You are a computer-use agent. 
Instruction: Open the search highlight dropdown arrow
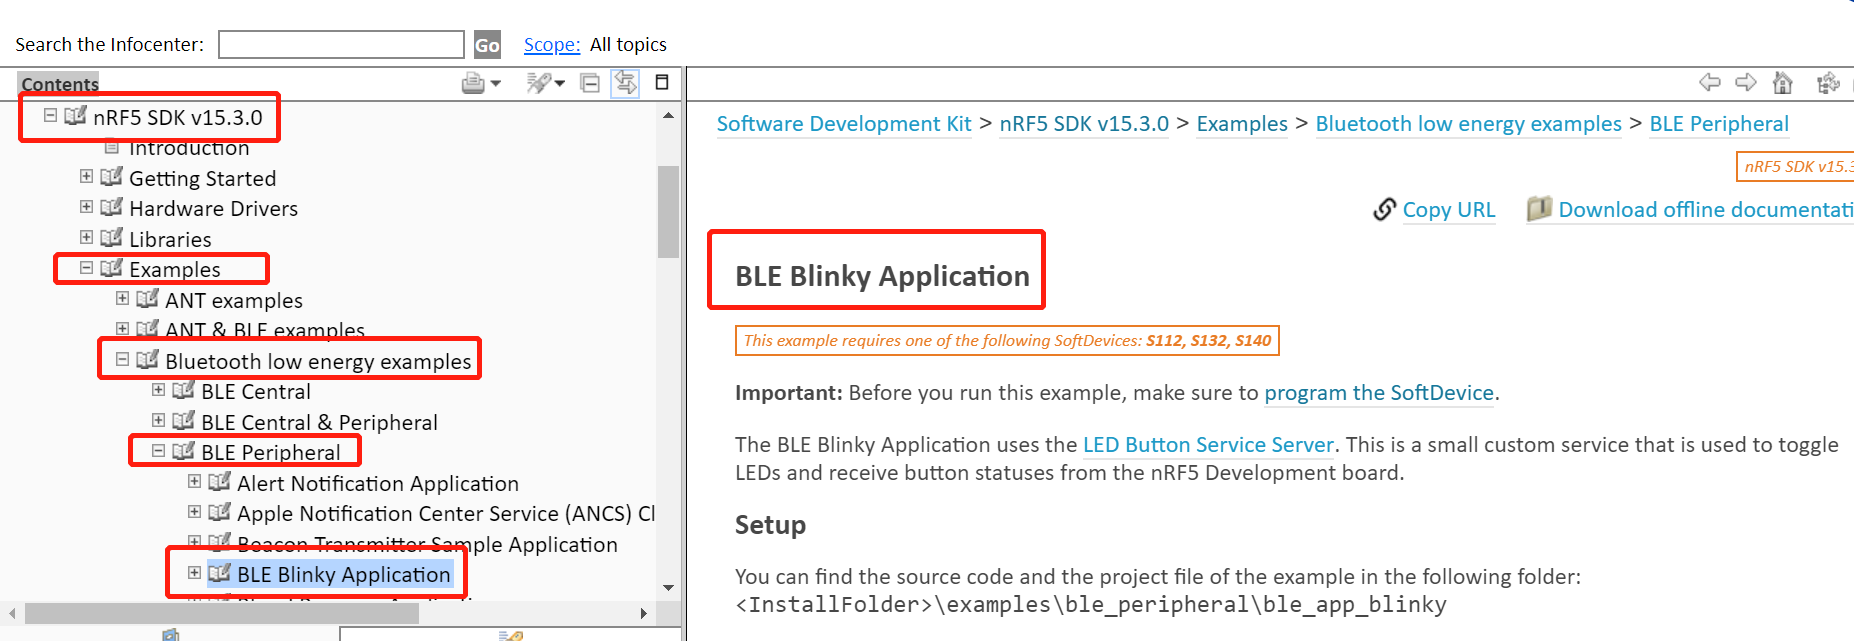560,84
